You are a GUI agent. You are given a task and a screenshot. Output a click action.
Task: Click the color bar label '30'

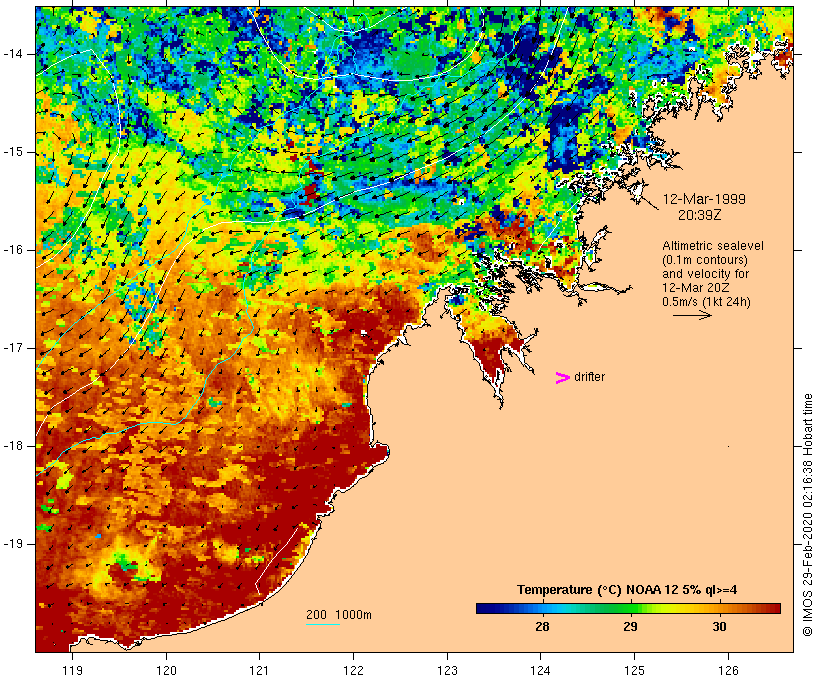(719, 626)
